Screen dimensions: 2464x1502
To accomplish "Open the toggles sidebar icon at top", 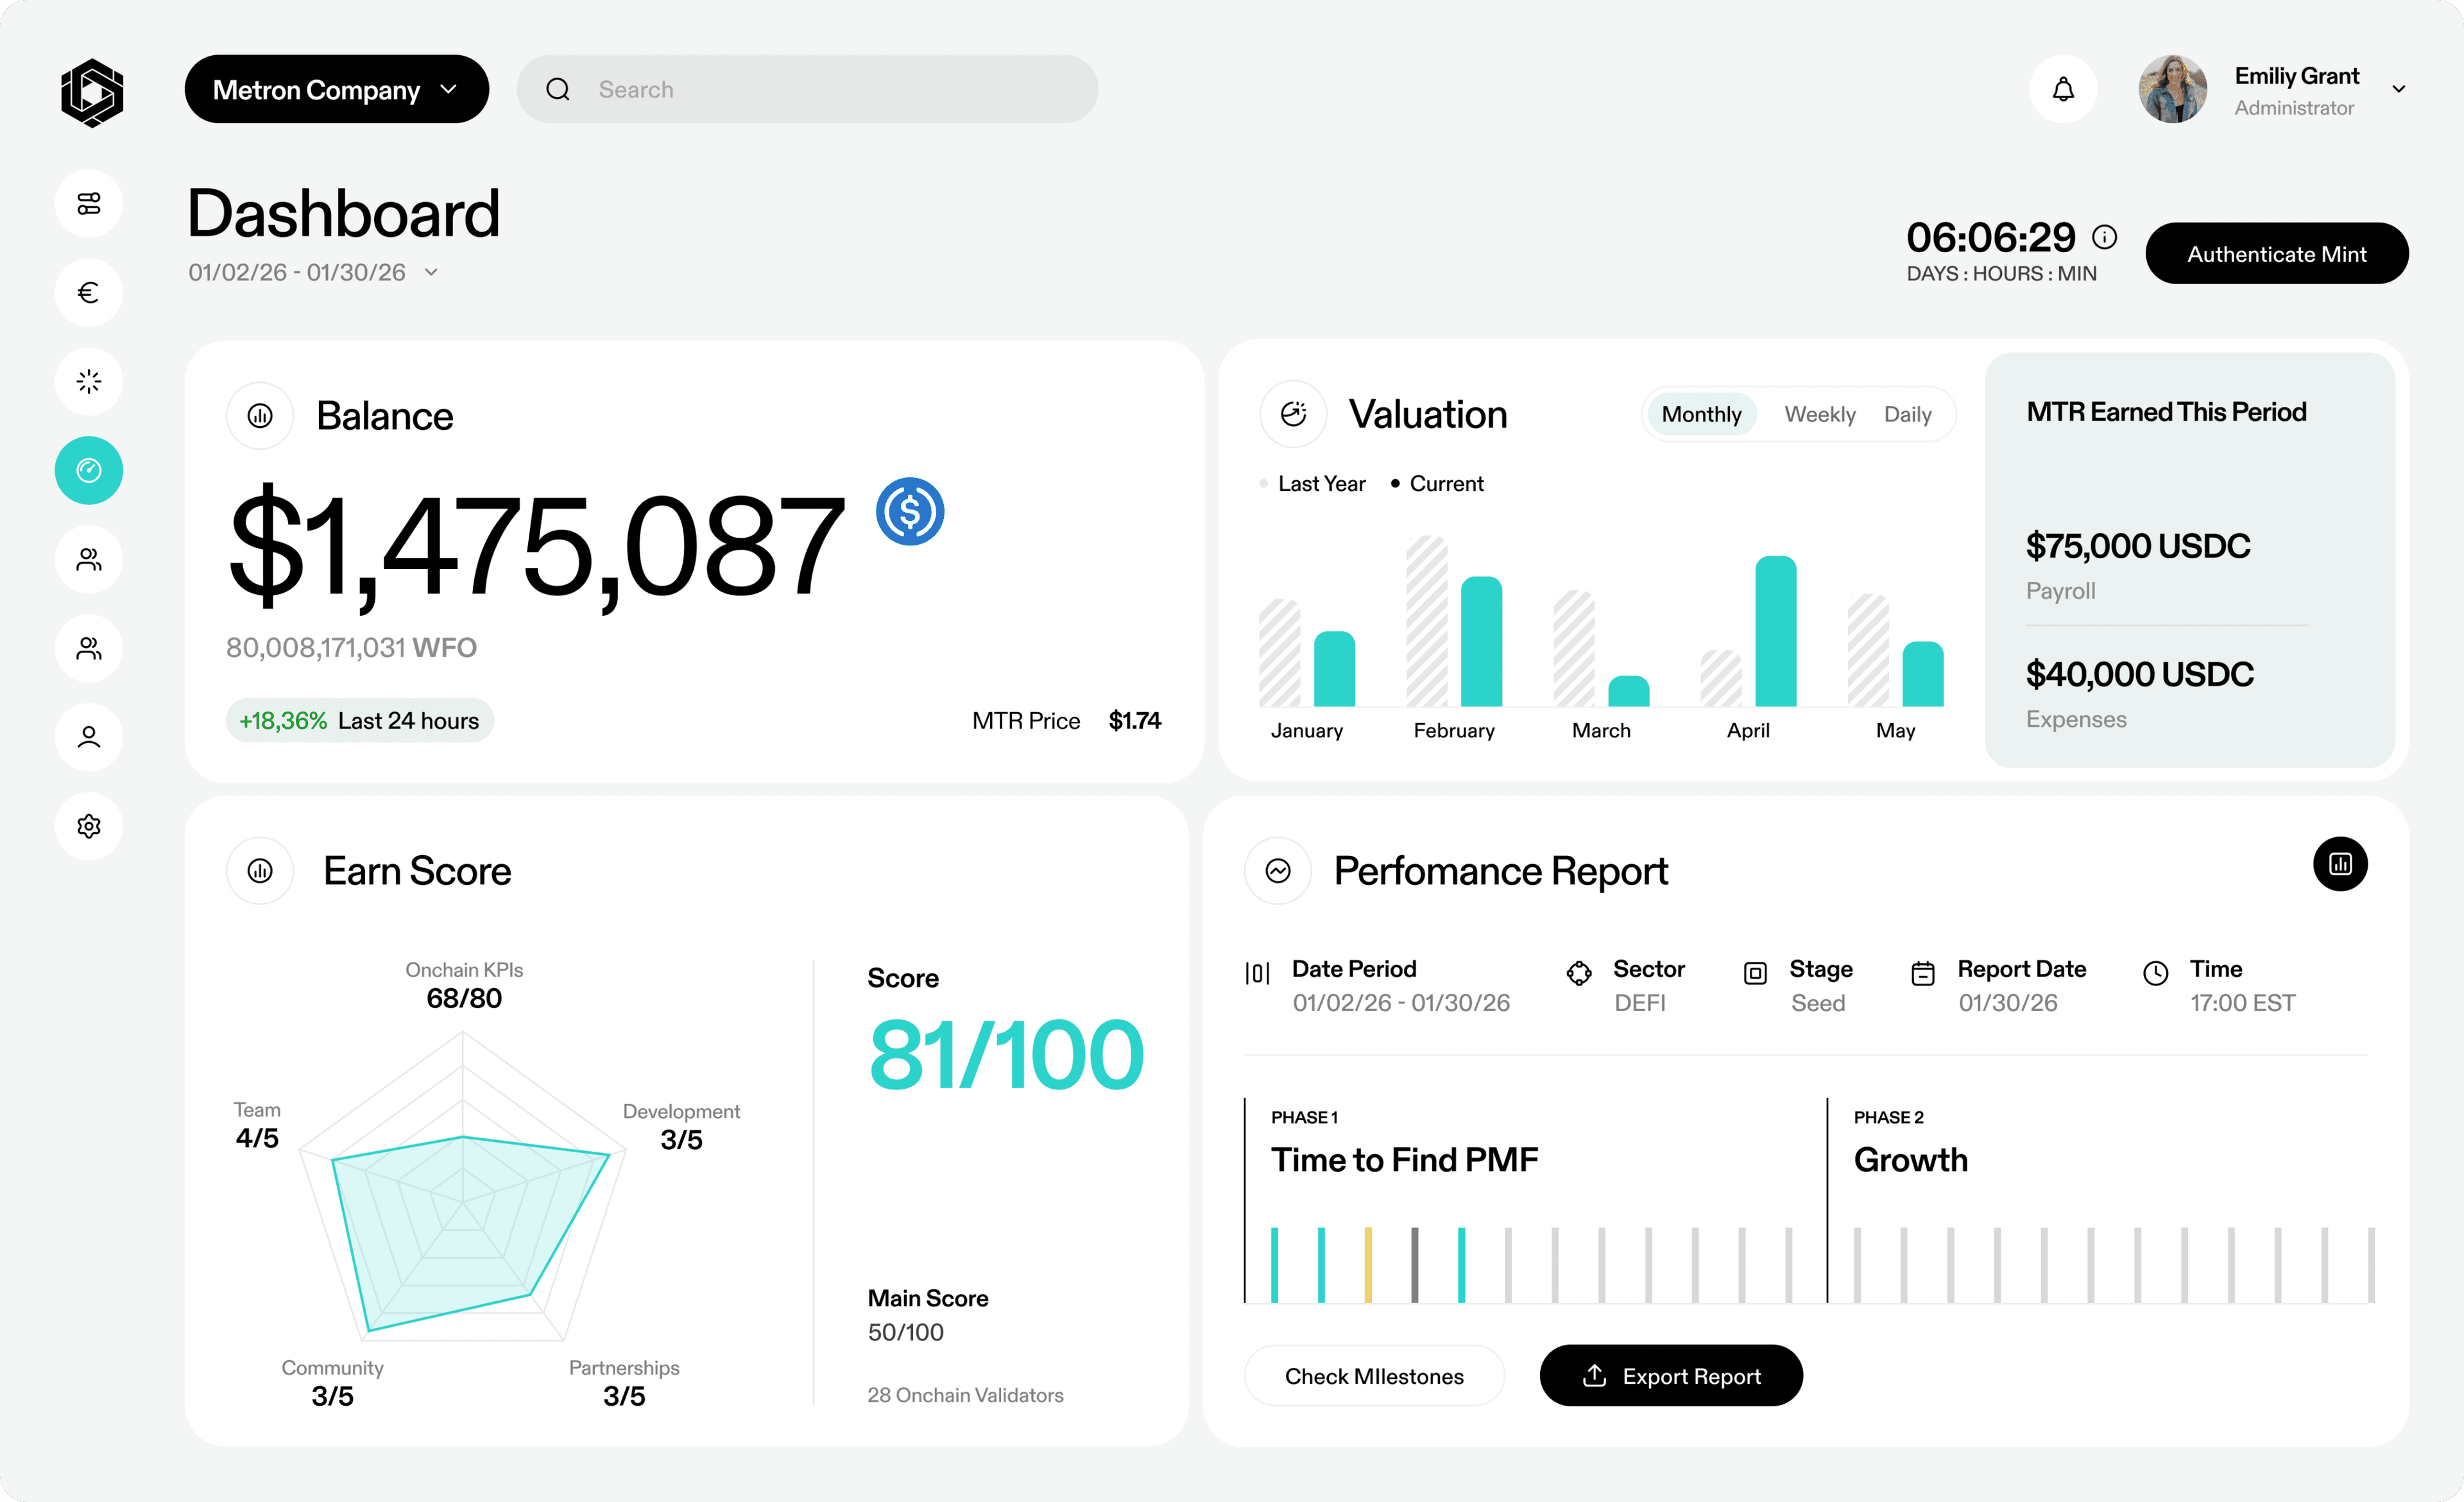I will pos(89,203).
